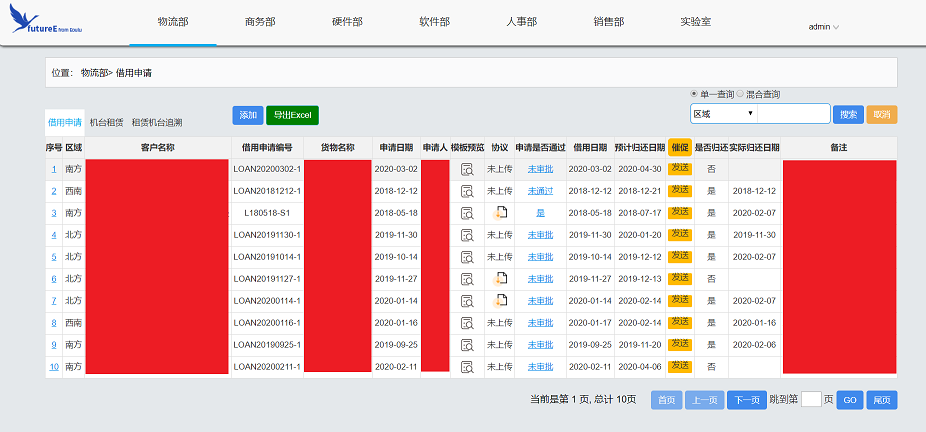Image resolution: width=926 pixels, height=432 pixels.
Task: Open agreement file icon for LOAN20200114-1
Action: point(501,300)
